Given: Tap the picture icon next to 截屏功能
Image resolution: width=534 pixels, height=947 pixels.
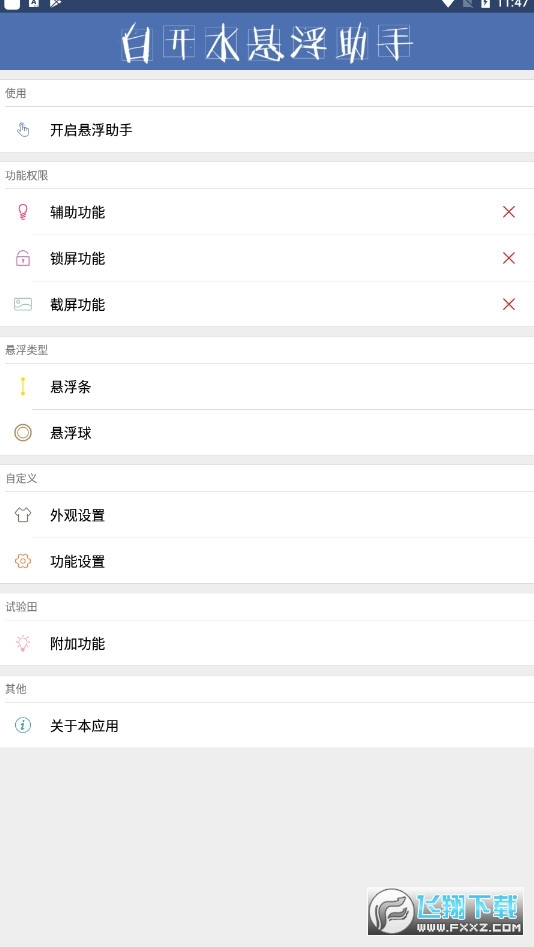Looking at the screenshot, I should [x=23, y=304].
